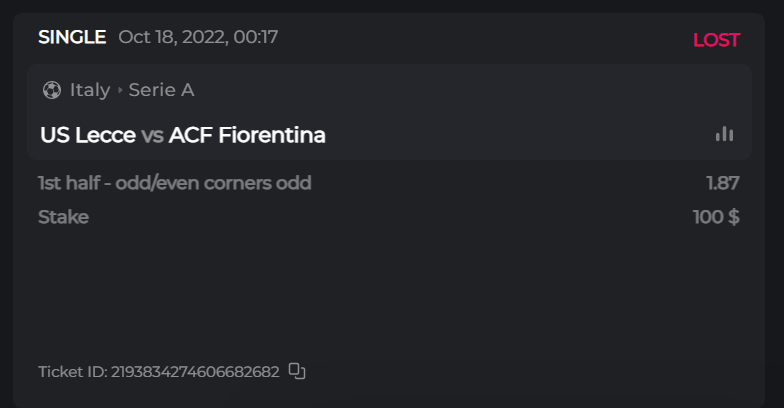The height and width of the screenshot is (408, 784).
Task: Click the 00:17 bet time
Action: (x=256, y=38)
